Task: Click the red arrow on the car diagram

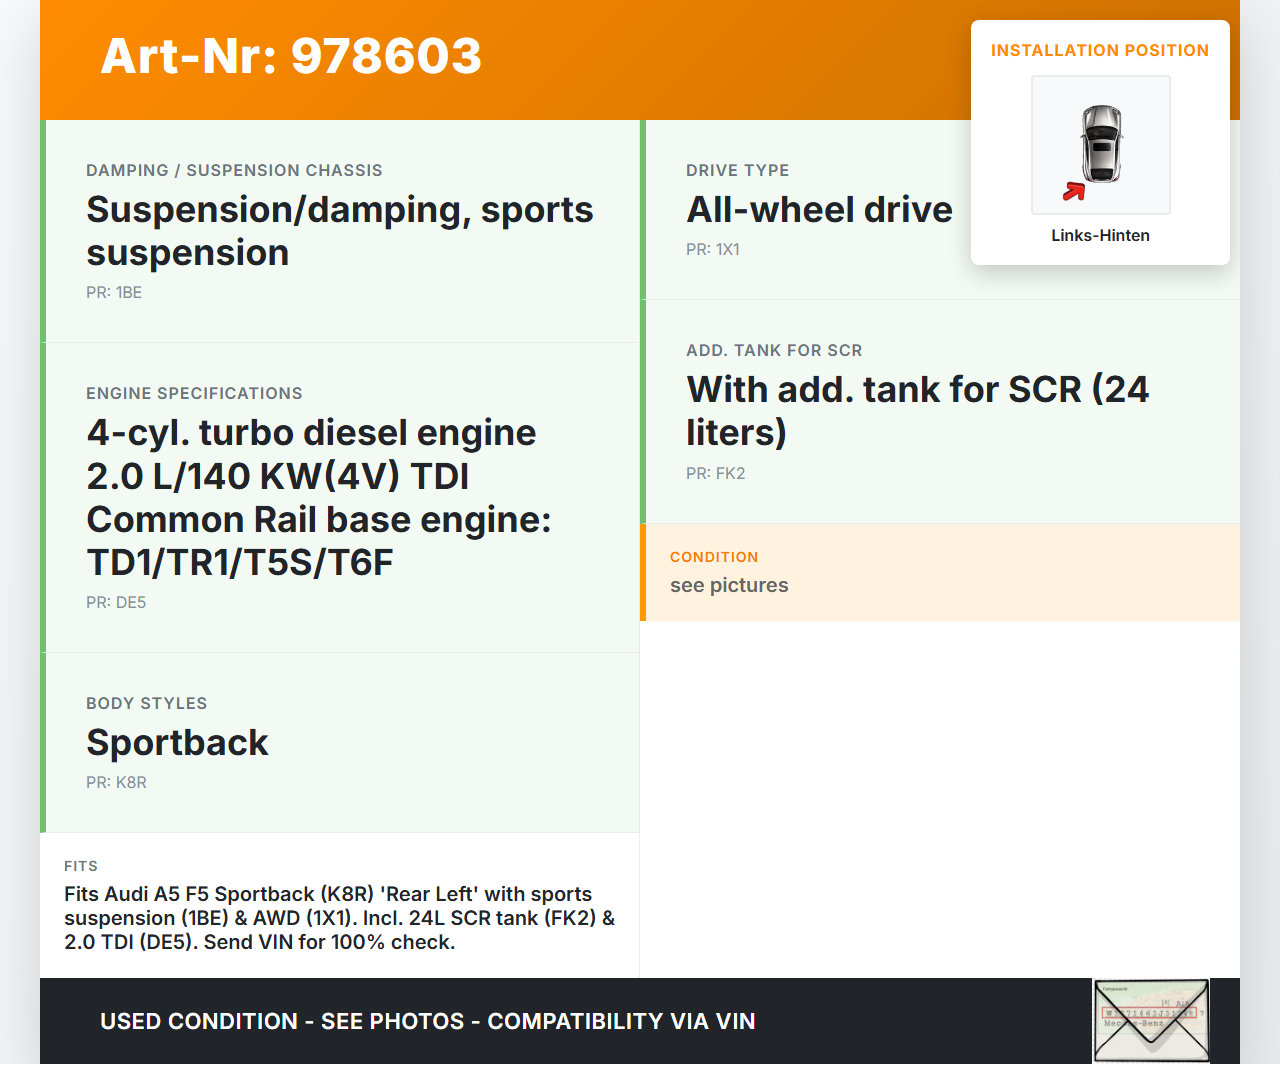Action: [x=1074, y=191]
